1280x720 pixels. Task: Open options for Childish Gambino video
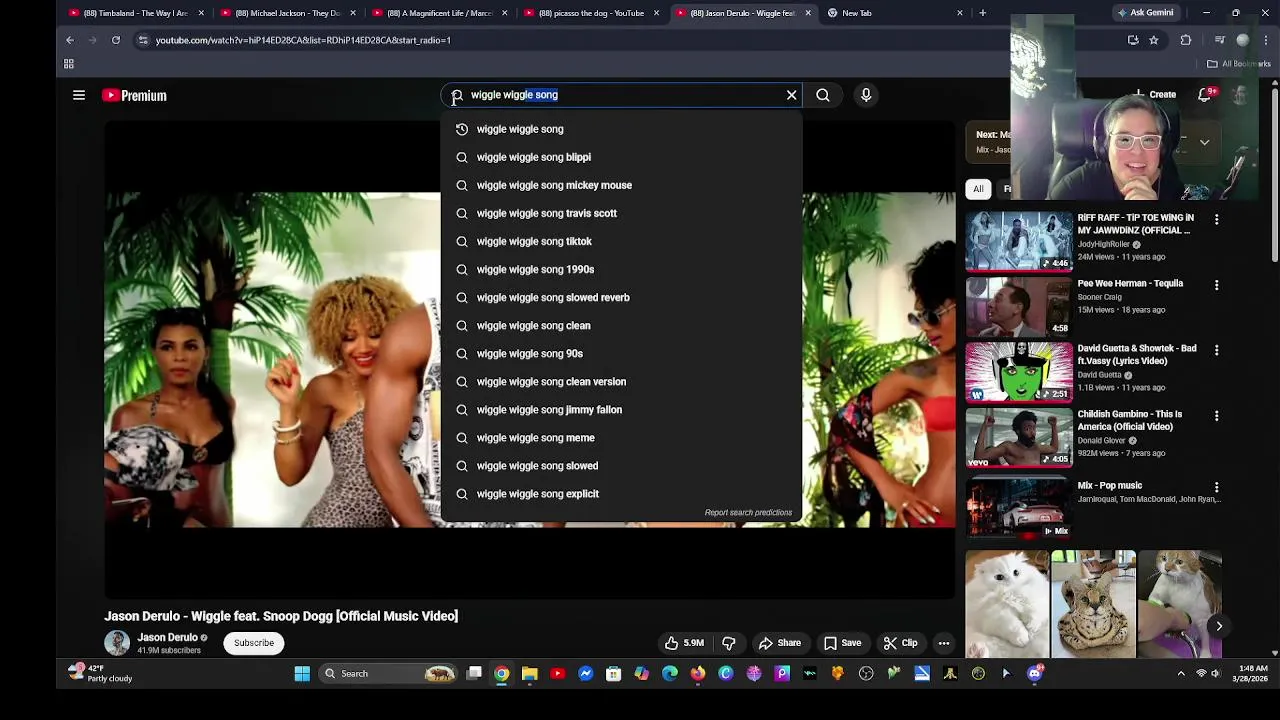pos(1216,416)
